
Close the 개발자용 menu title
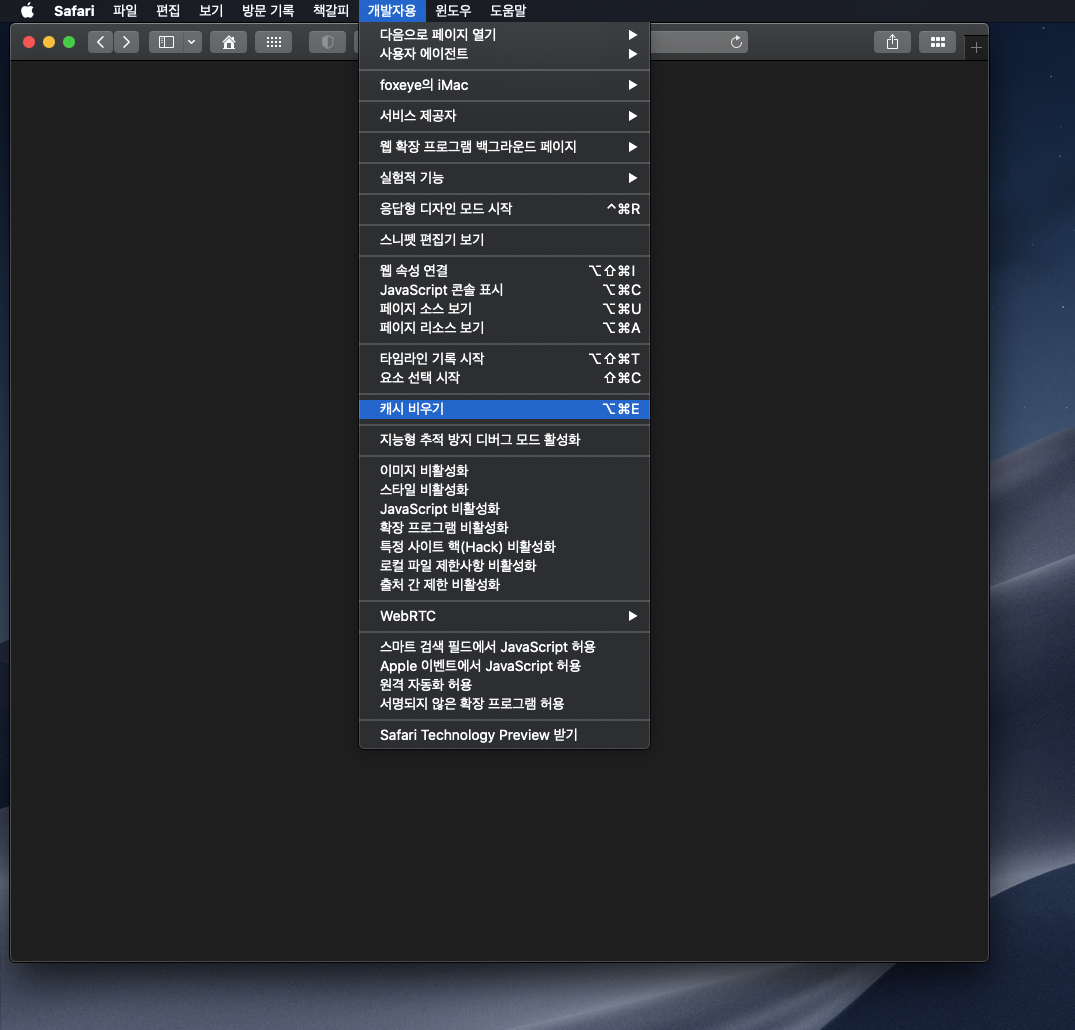(392, 10)
